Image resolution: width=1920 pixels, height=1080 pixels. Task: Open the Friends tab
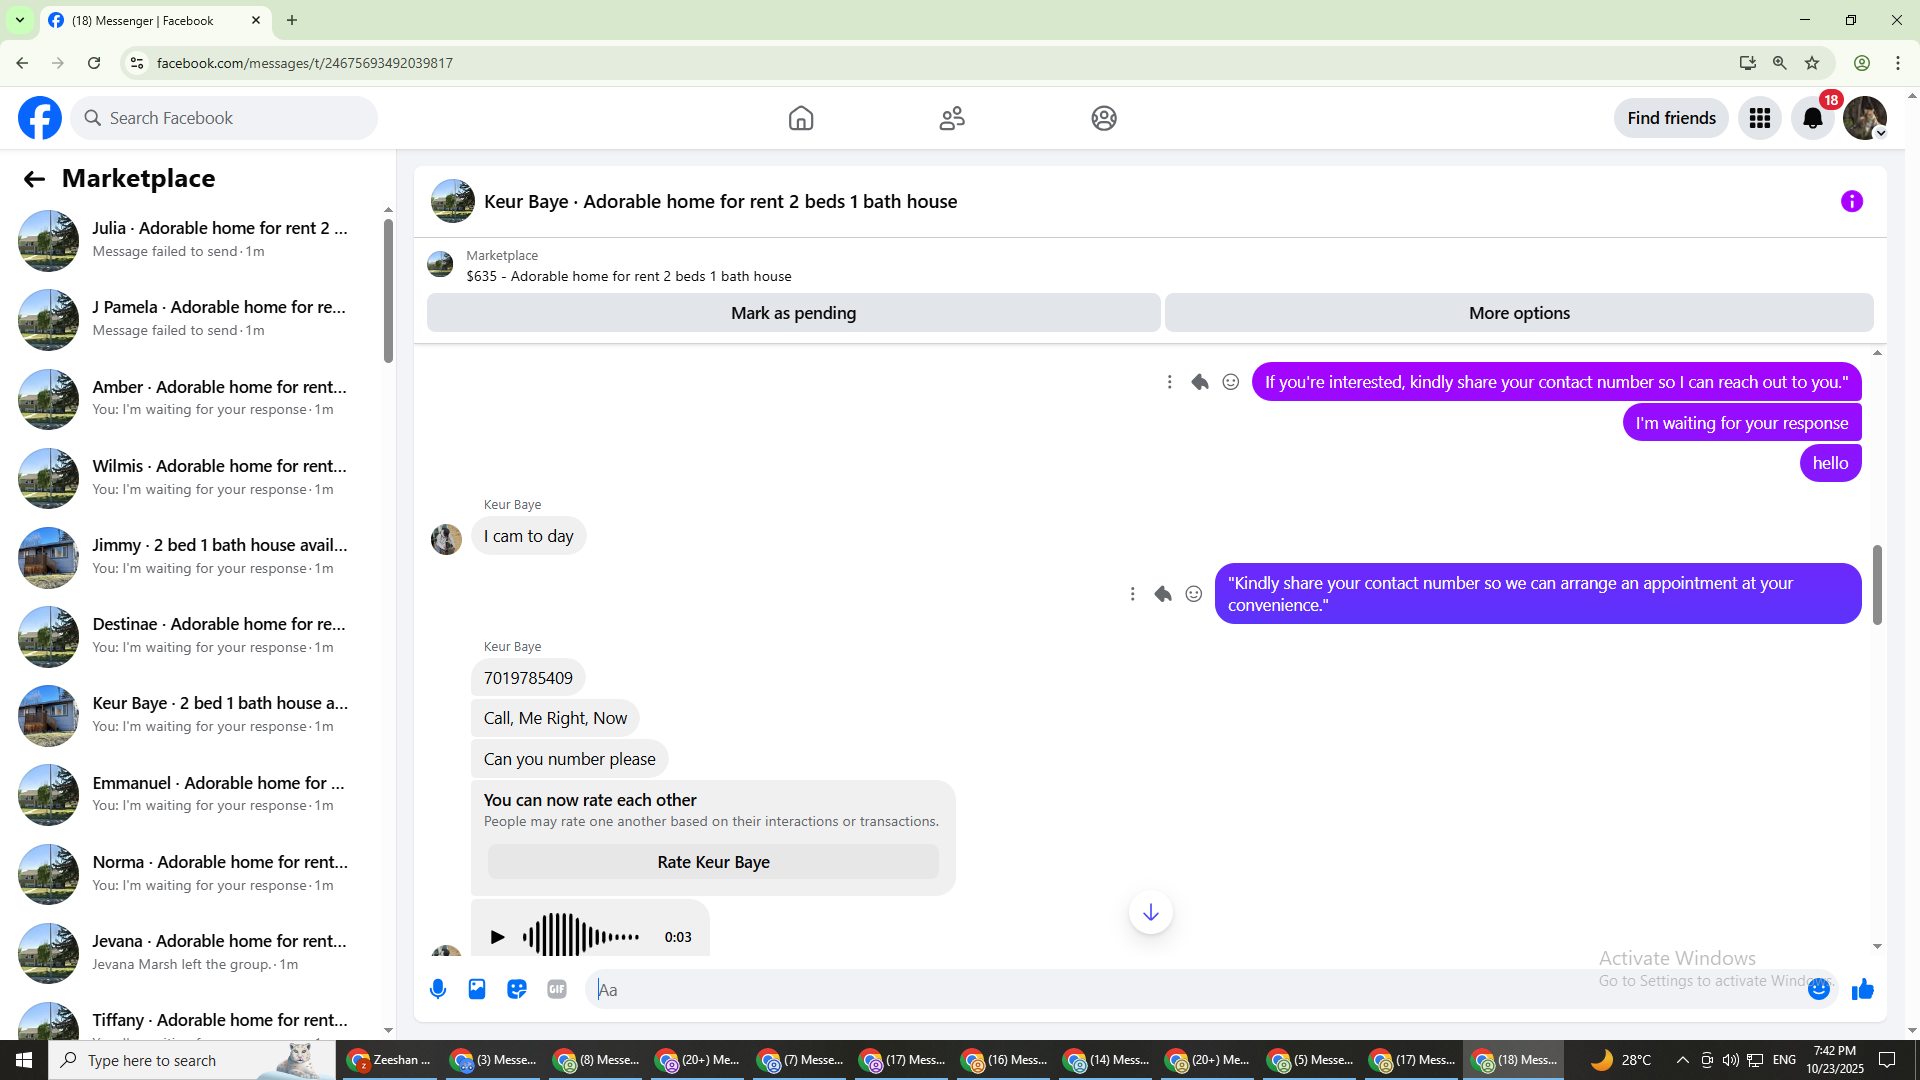click(952, 118)
